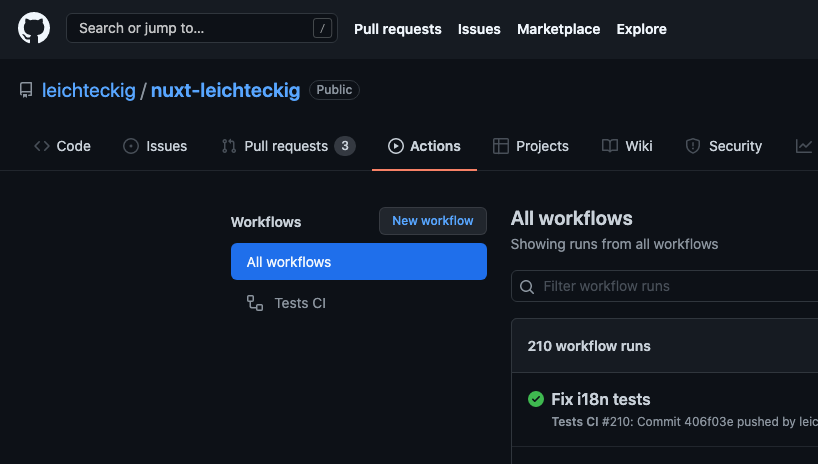Viewport: 818px width, 464px height.
Task: Click the filter search magnifier icon
Action: click(527, 287)
